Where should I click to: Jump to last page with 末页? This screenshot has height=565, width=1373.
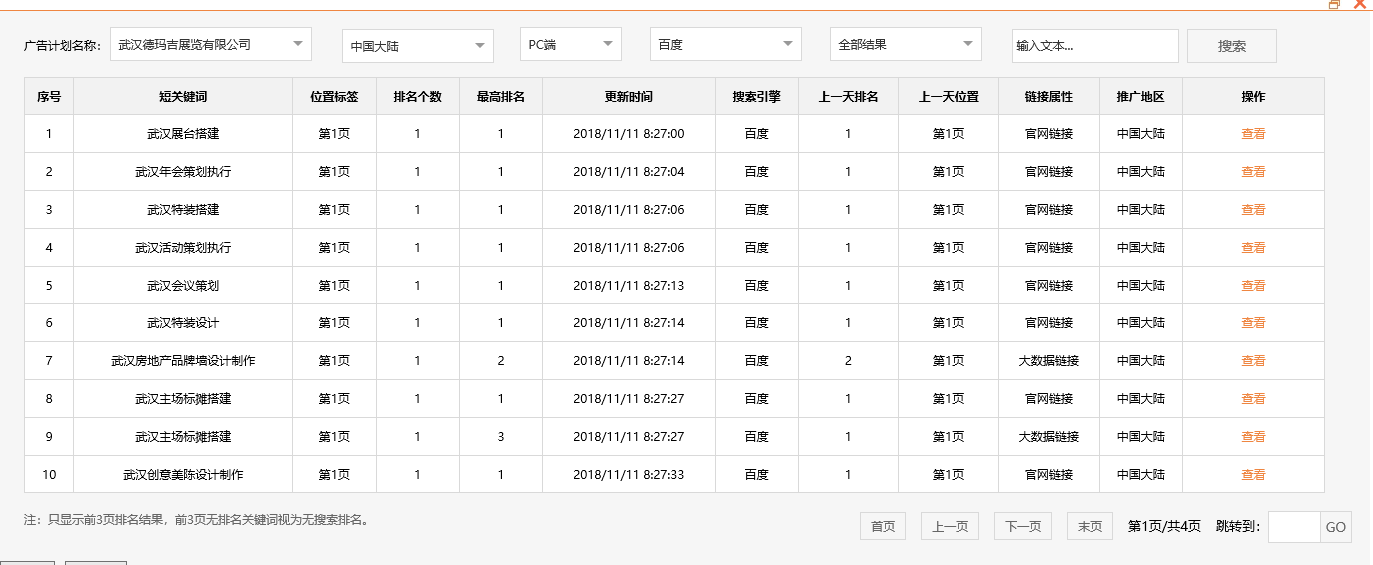pos(1090,527)
